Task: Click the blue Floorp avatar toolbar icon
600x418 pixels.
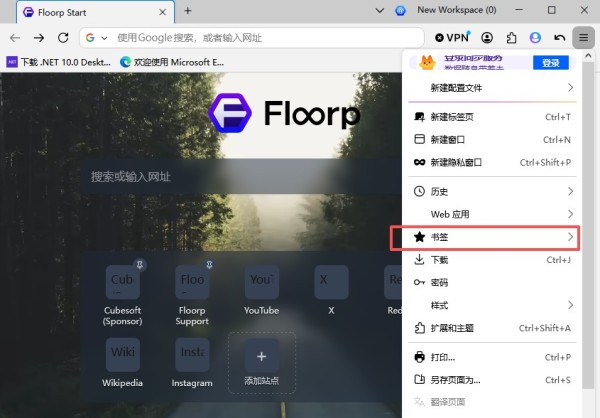Action: point(535,38)
